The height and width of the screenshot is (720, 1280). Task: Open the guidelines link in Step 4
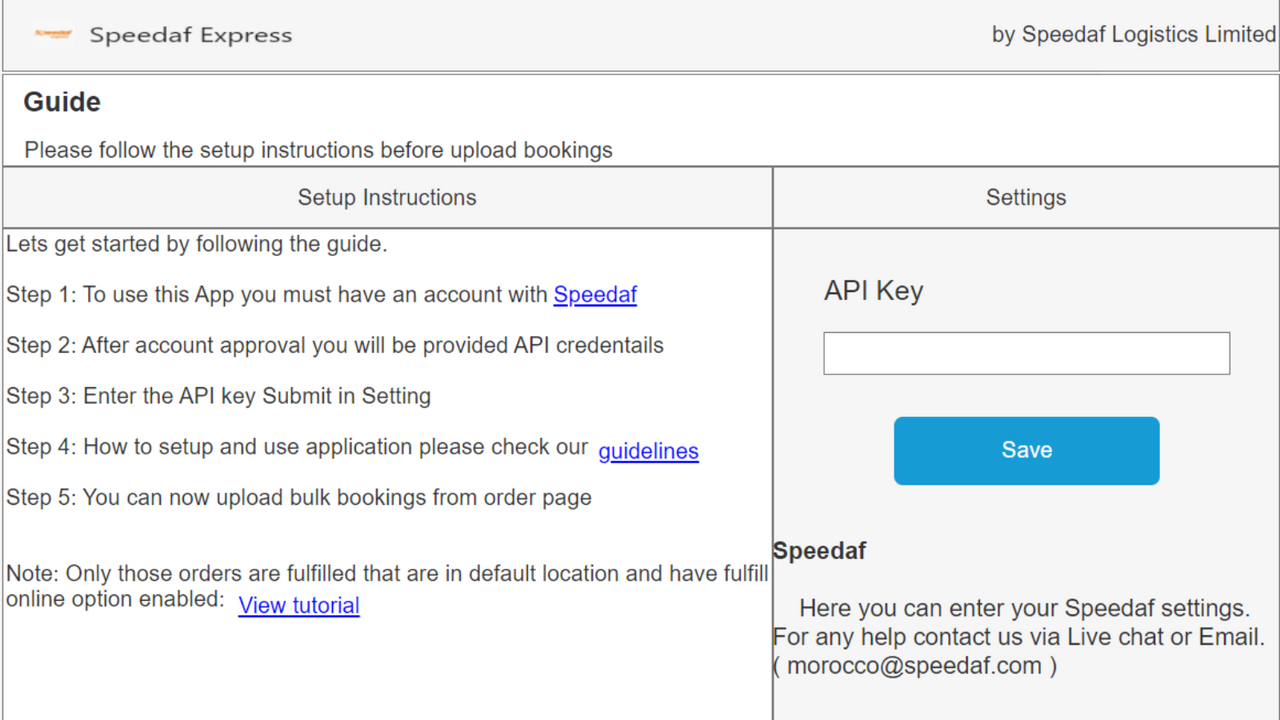point(648,451)
